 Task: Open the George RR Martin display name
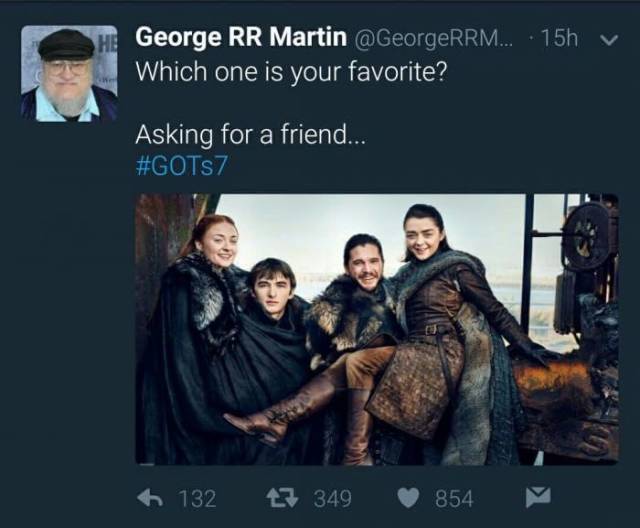tap(240, 38)
